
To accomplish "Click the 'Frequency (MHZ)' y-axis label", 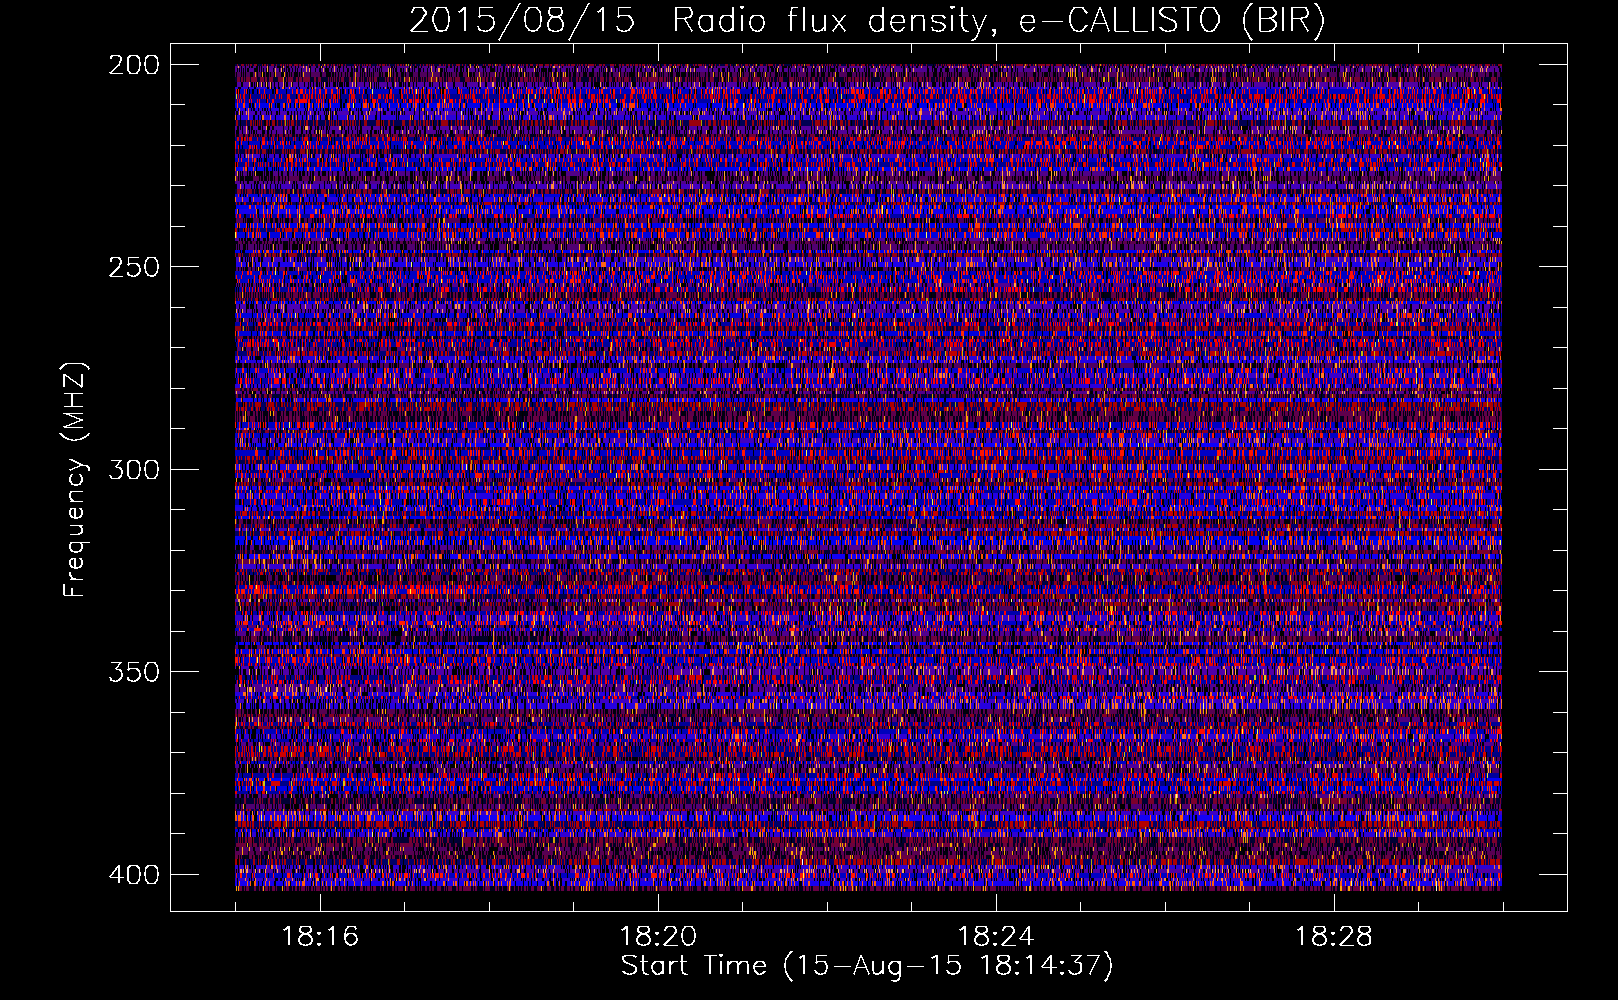I will [x=75, y=480].
